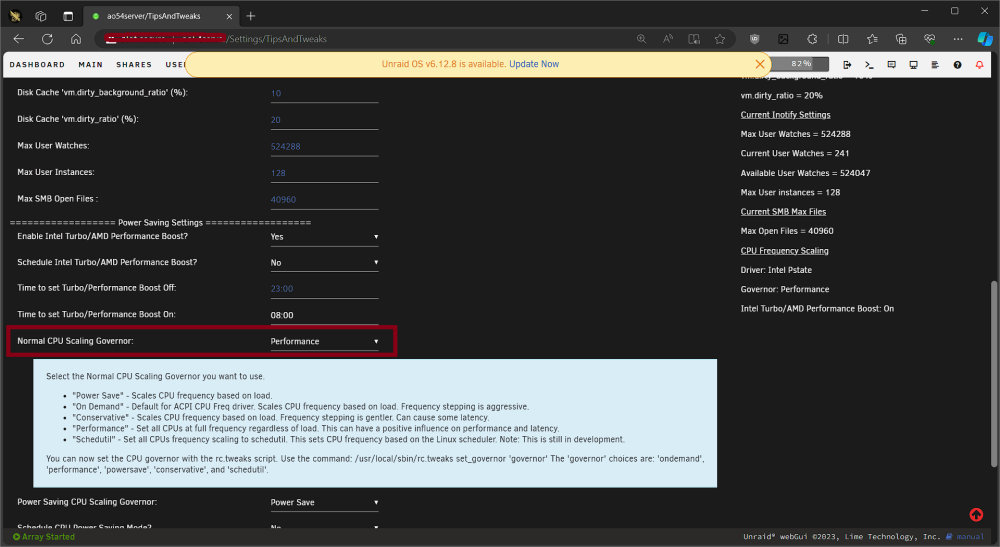This screenshot has width=1000, height=547.
Task: Toggle Split screen icon in browser toolbar
Action: pos(843,39)
